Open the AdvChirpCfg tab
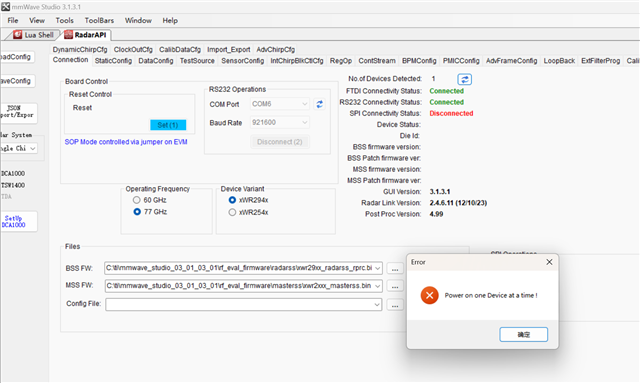This screenshot has width=640, height=383. [x=276, y=49]
